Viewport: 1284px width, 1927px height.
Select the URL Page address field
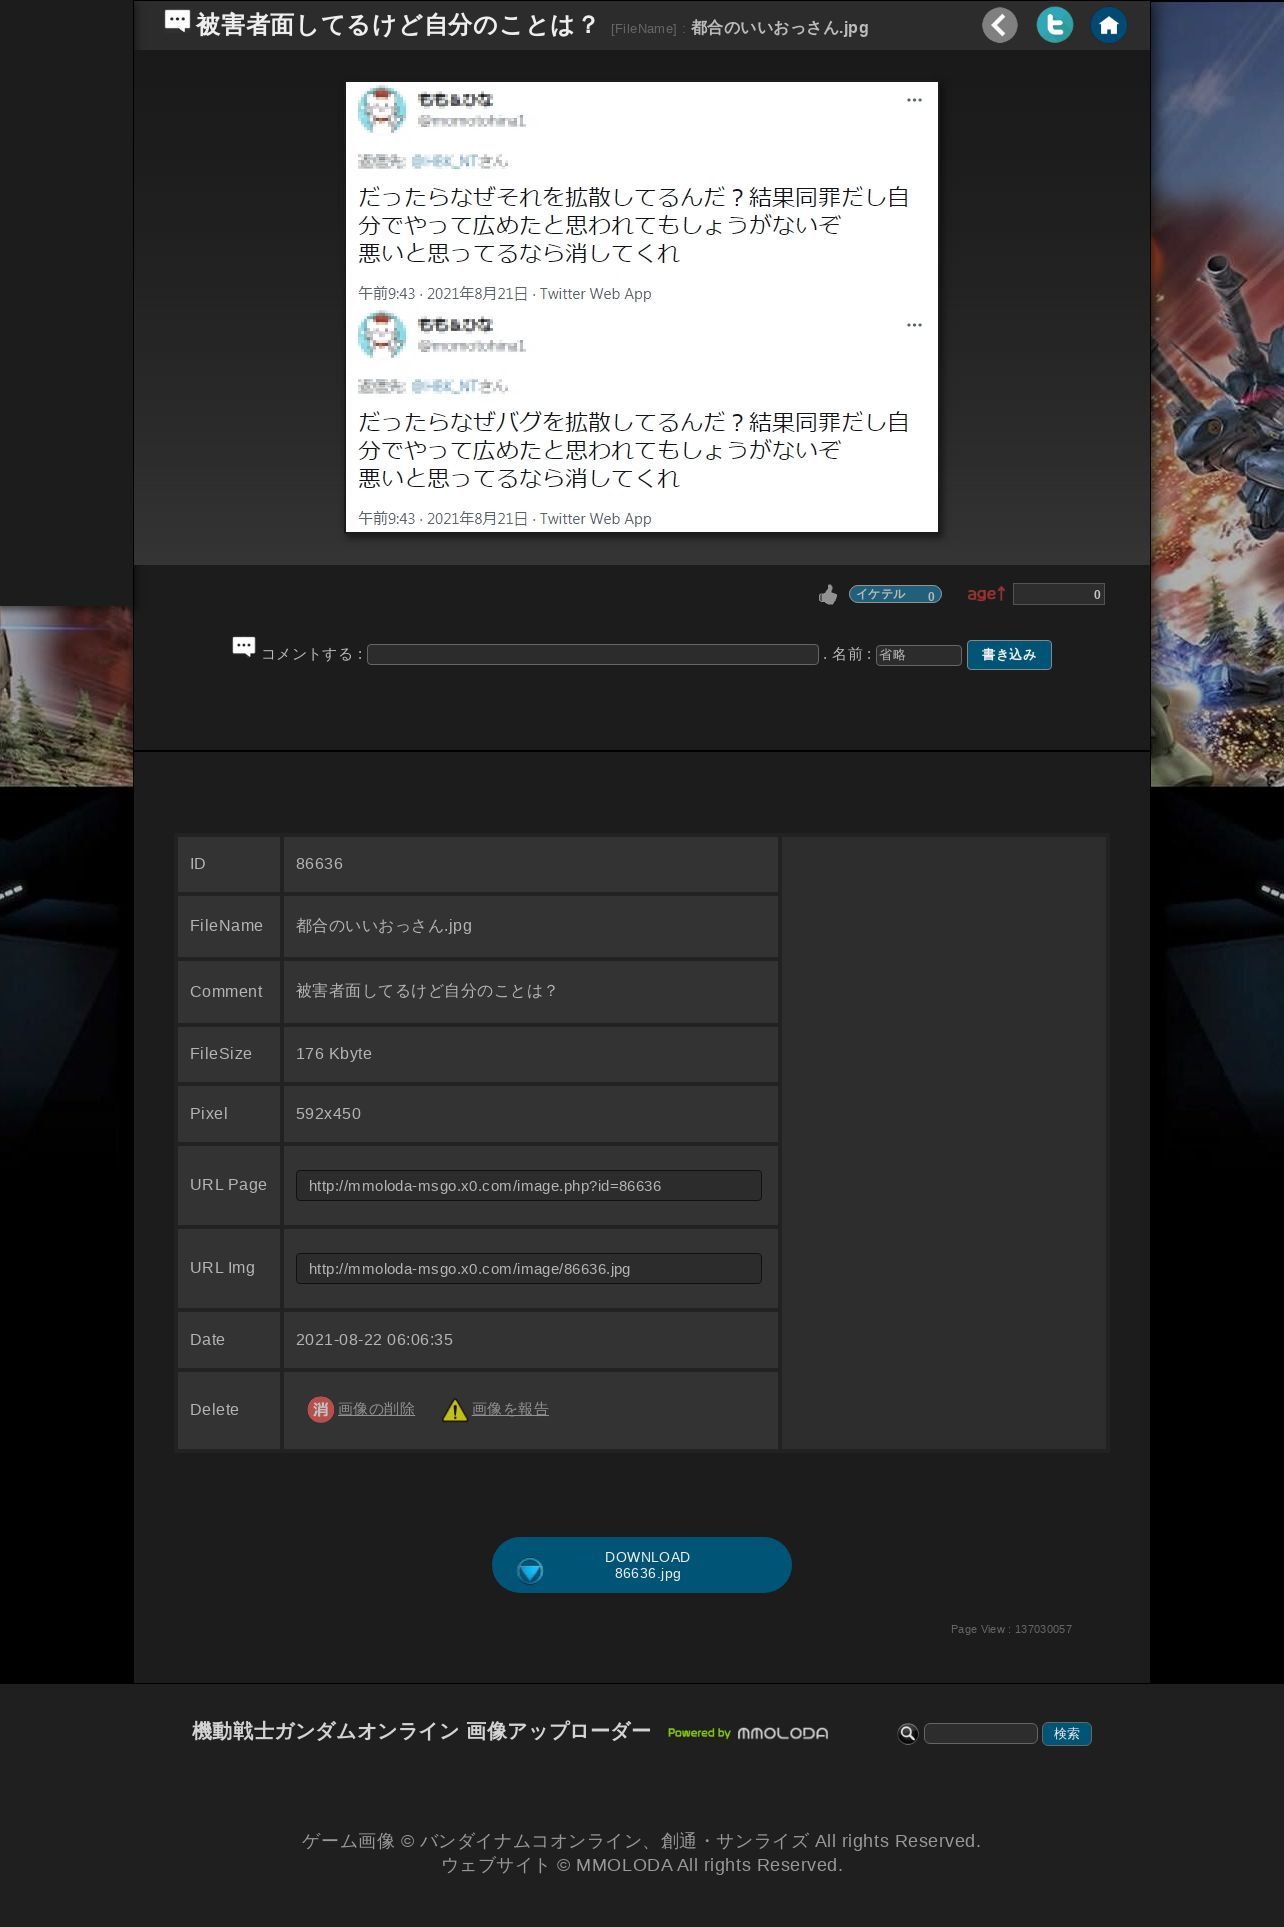529,1186
